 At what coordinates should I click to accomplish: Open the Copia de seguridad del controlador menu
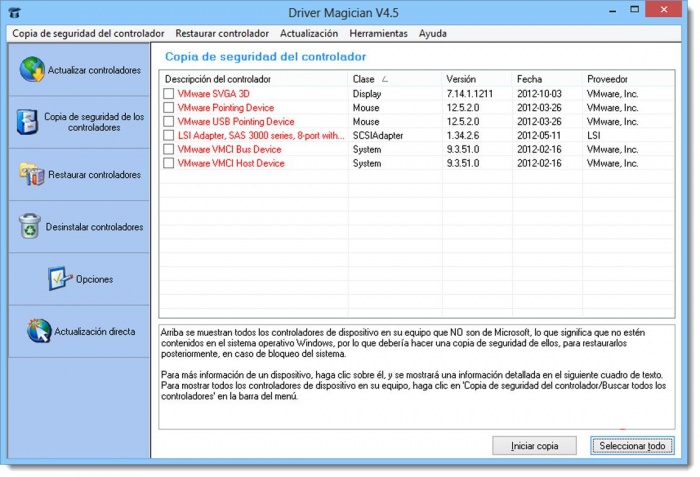click(x=88, y=33)
